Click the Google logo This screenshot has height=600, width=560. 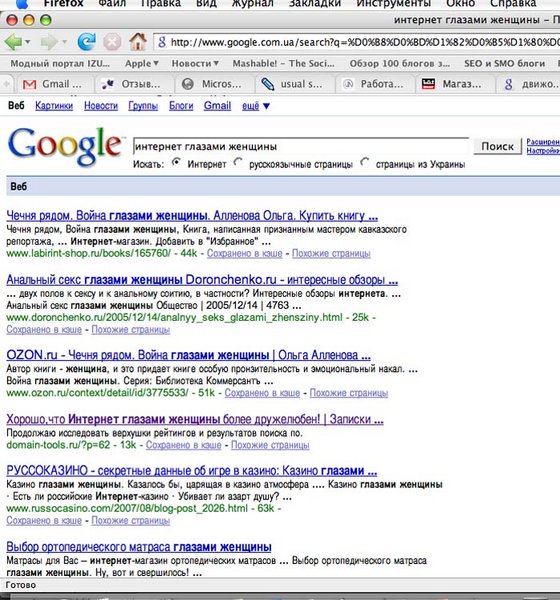tap(65, 147)
